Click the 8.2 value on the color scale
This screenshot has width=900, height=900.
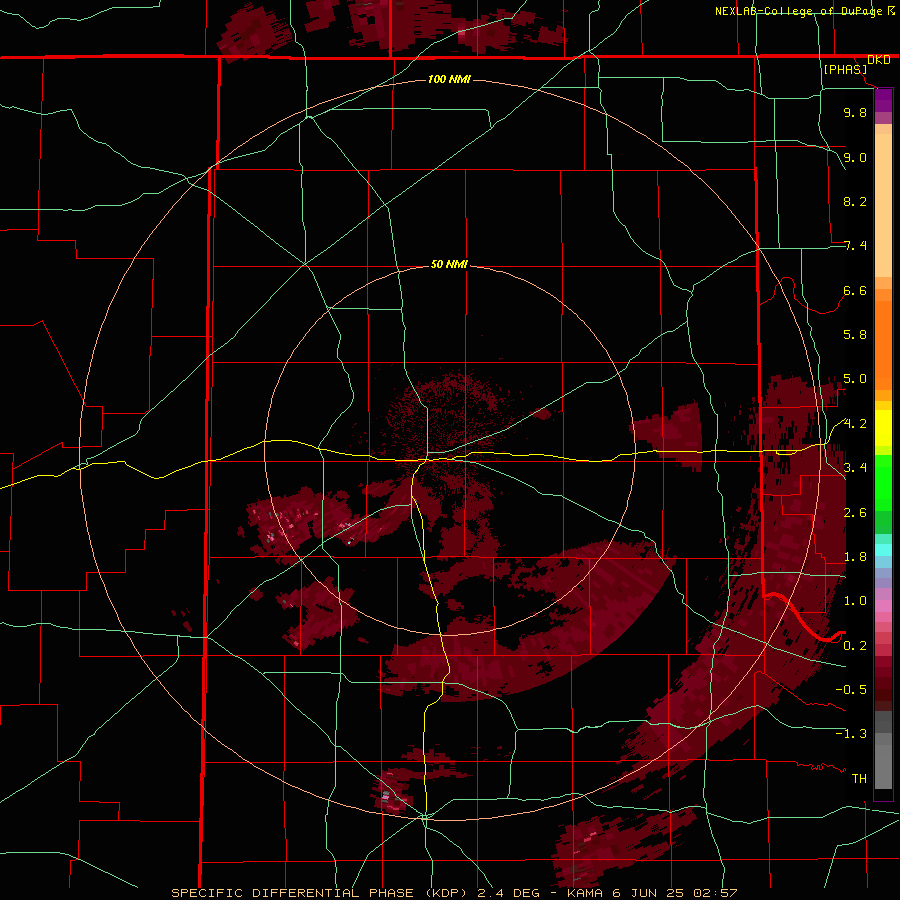coord(855,201)
